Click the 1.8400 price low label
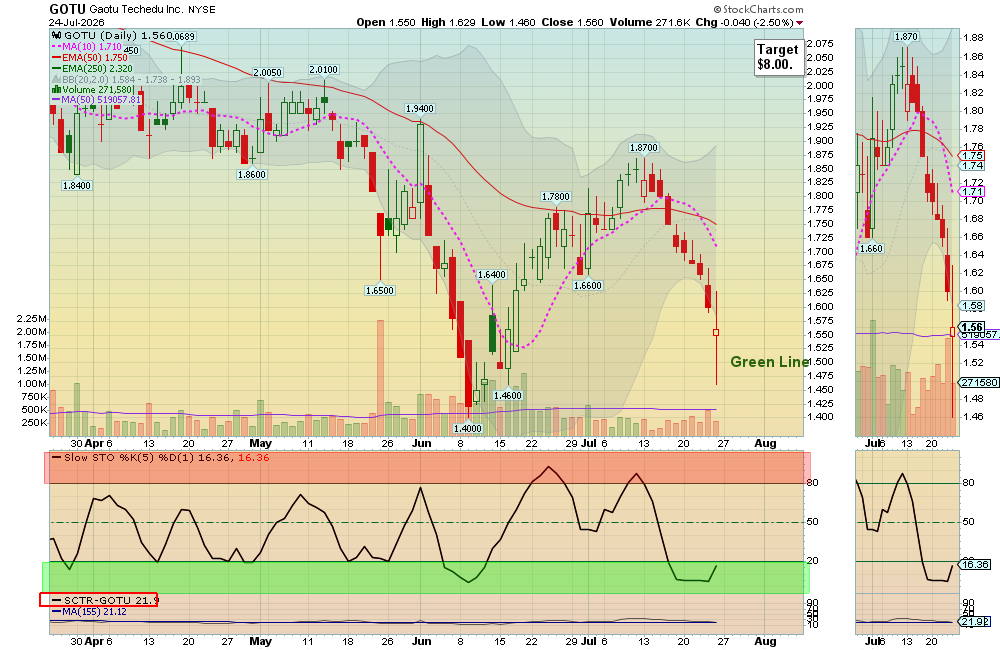The width and height of the screenshot is (1000, 650). [77, 186]
